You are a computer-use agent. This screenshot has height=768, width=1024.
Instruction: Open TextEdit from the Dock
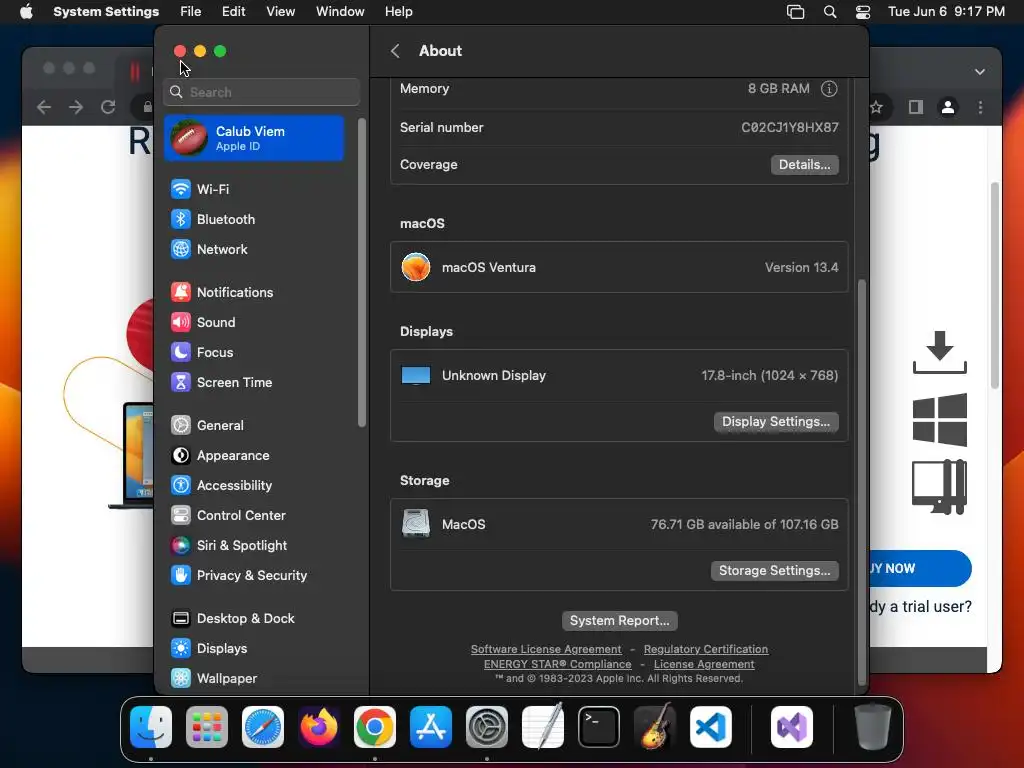pyautogui.click(x=543, y=727)
